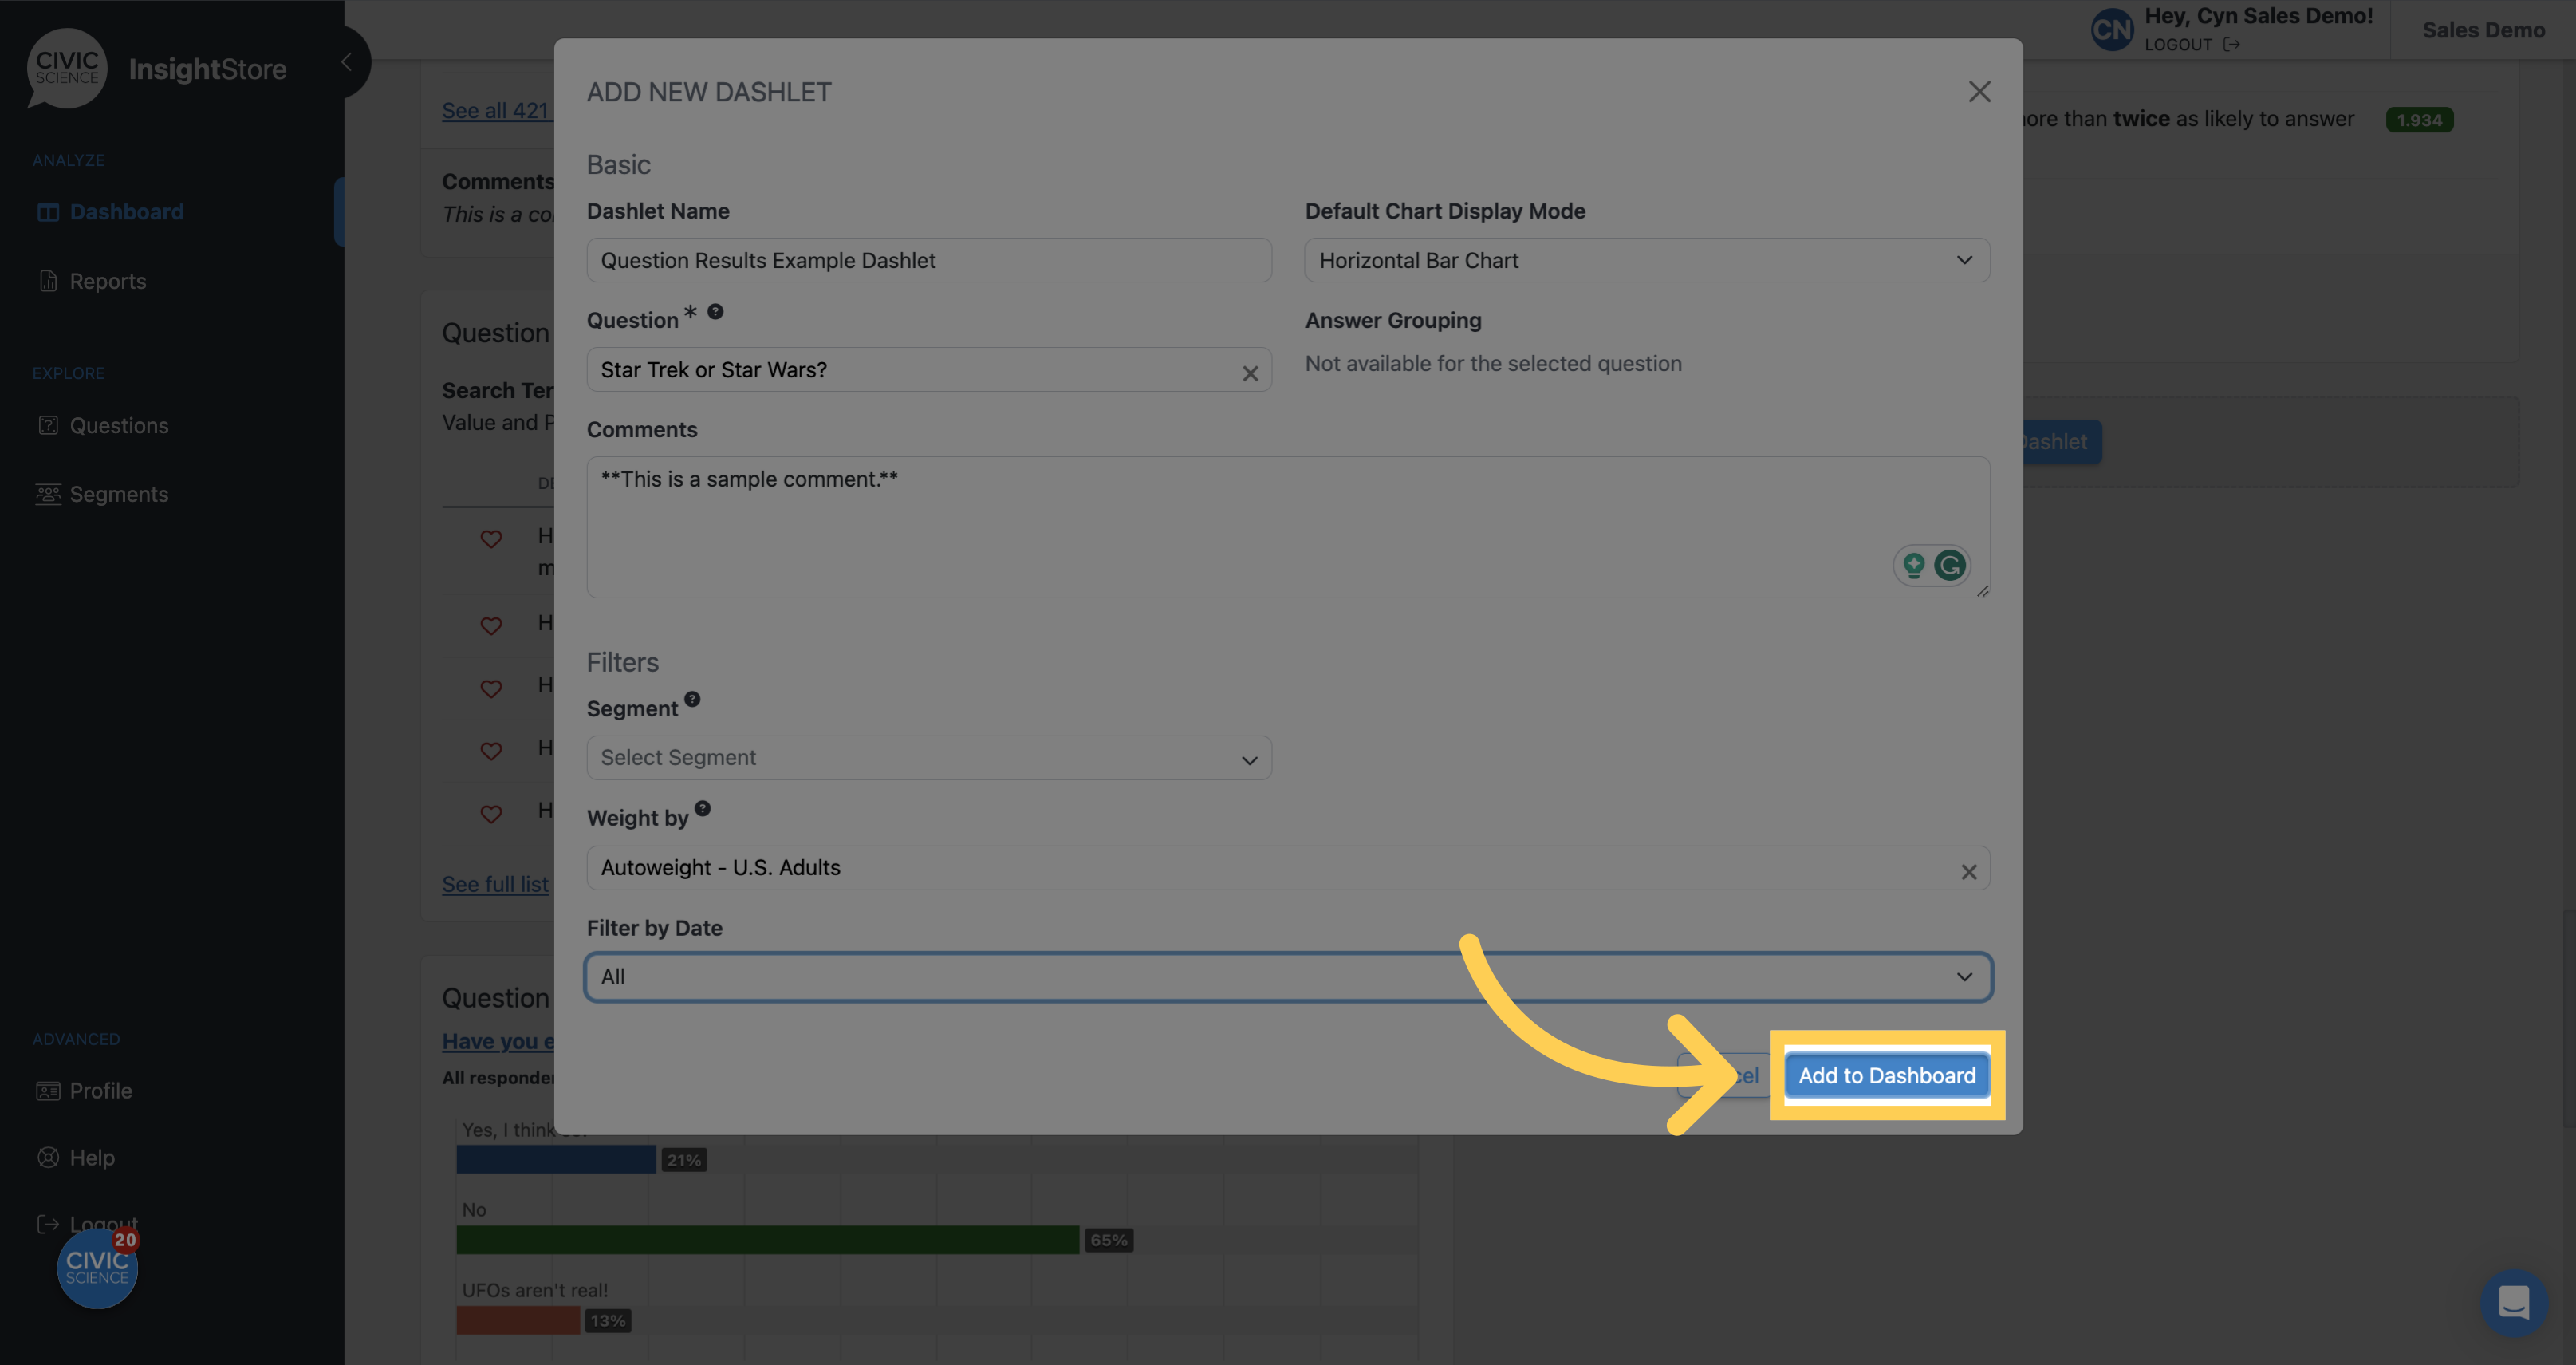Collapse the sidebar using the chevron arrow
2576x1365 pixels.
click(x=346, y=62)
